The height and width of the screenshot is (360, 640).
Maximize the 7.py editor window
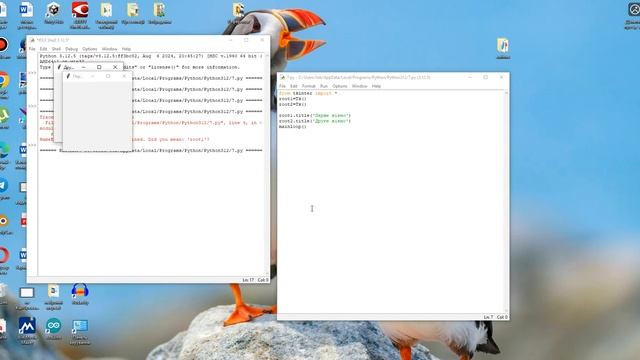[x=485, y=77]
